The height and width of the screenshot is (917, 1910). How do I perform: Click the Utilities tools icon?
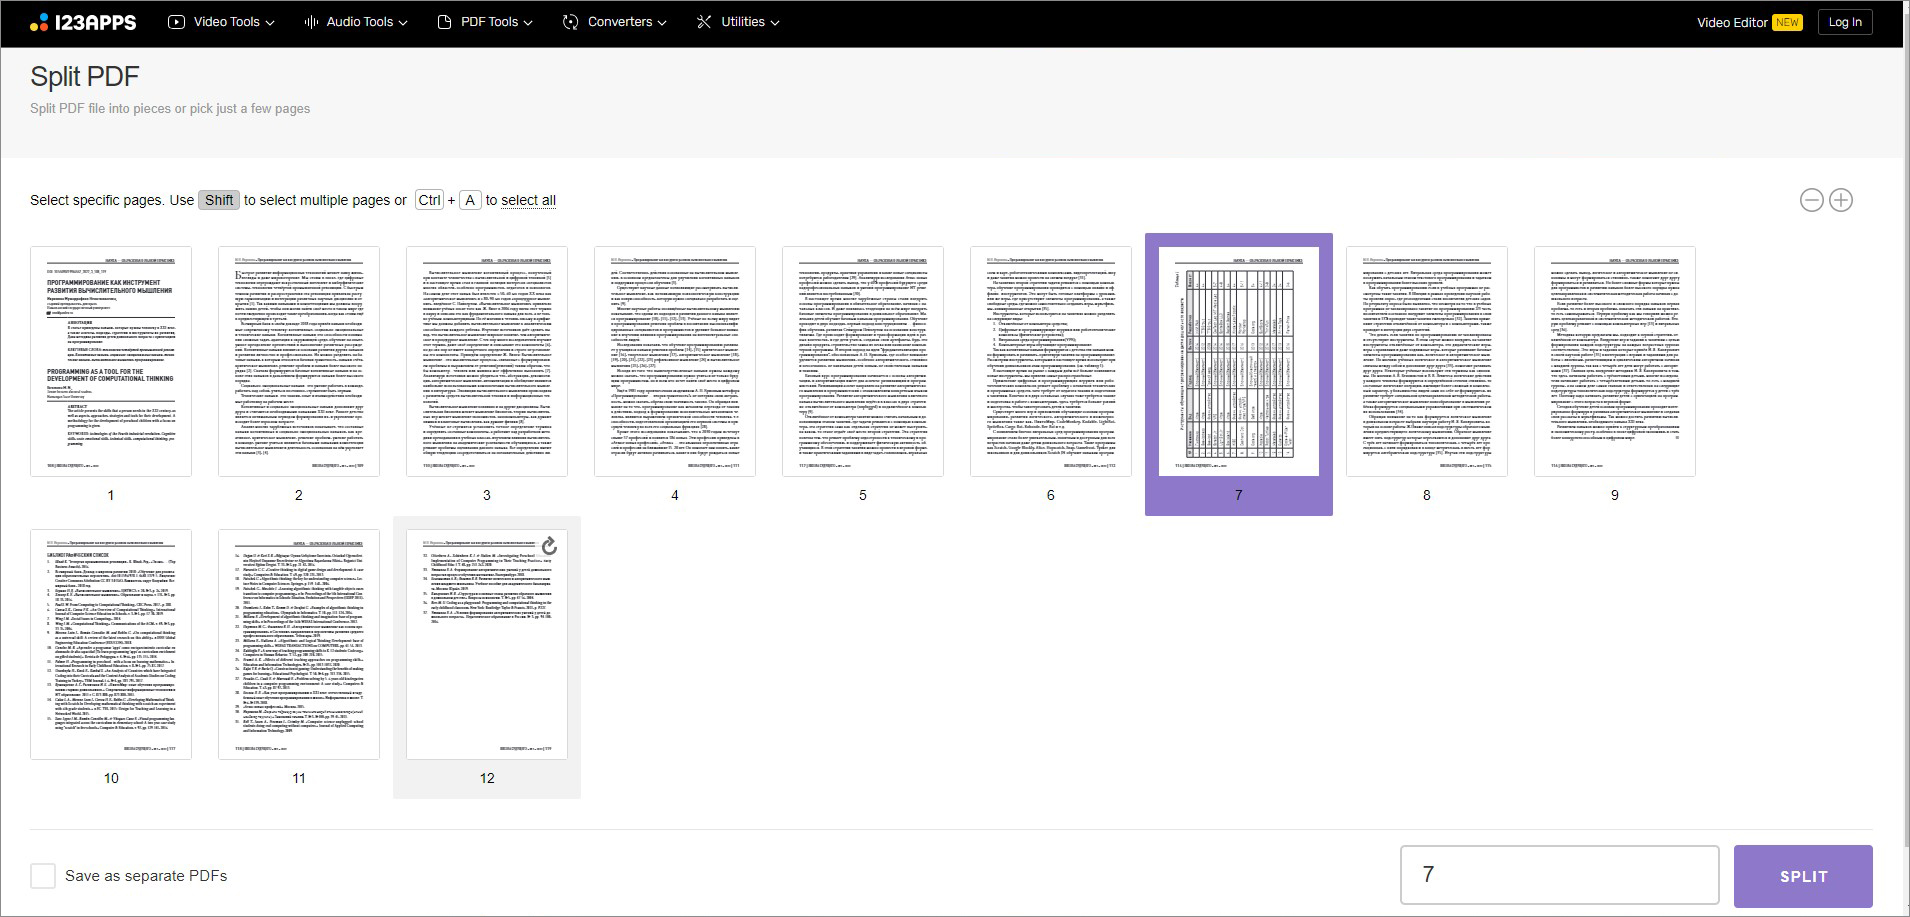click(705, 22)
